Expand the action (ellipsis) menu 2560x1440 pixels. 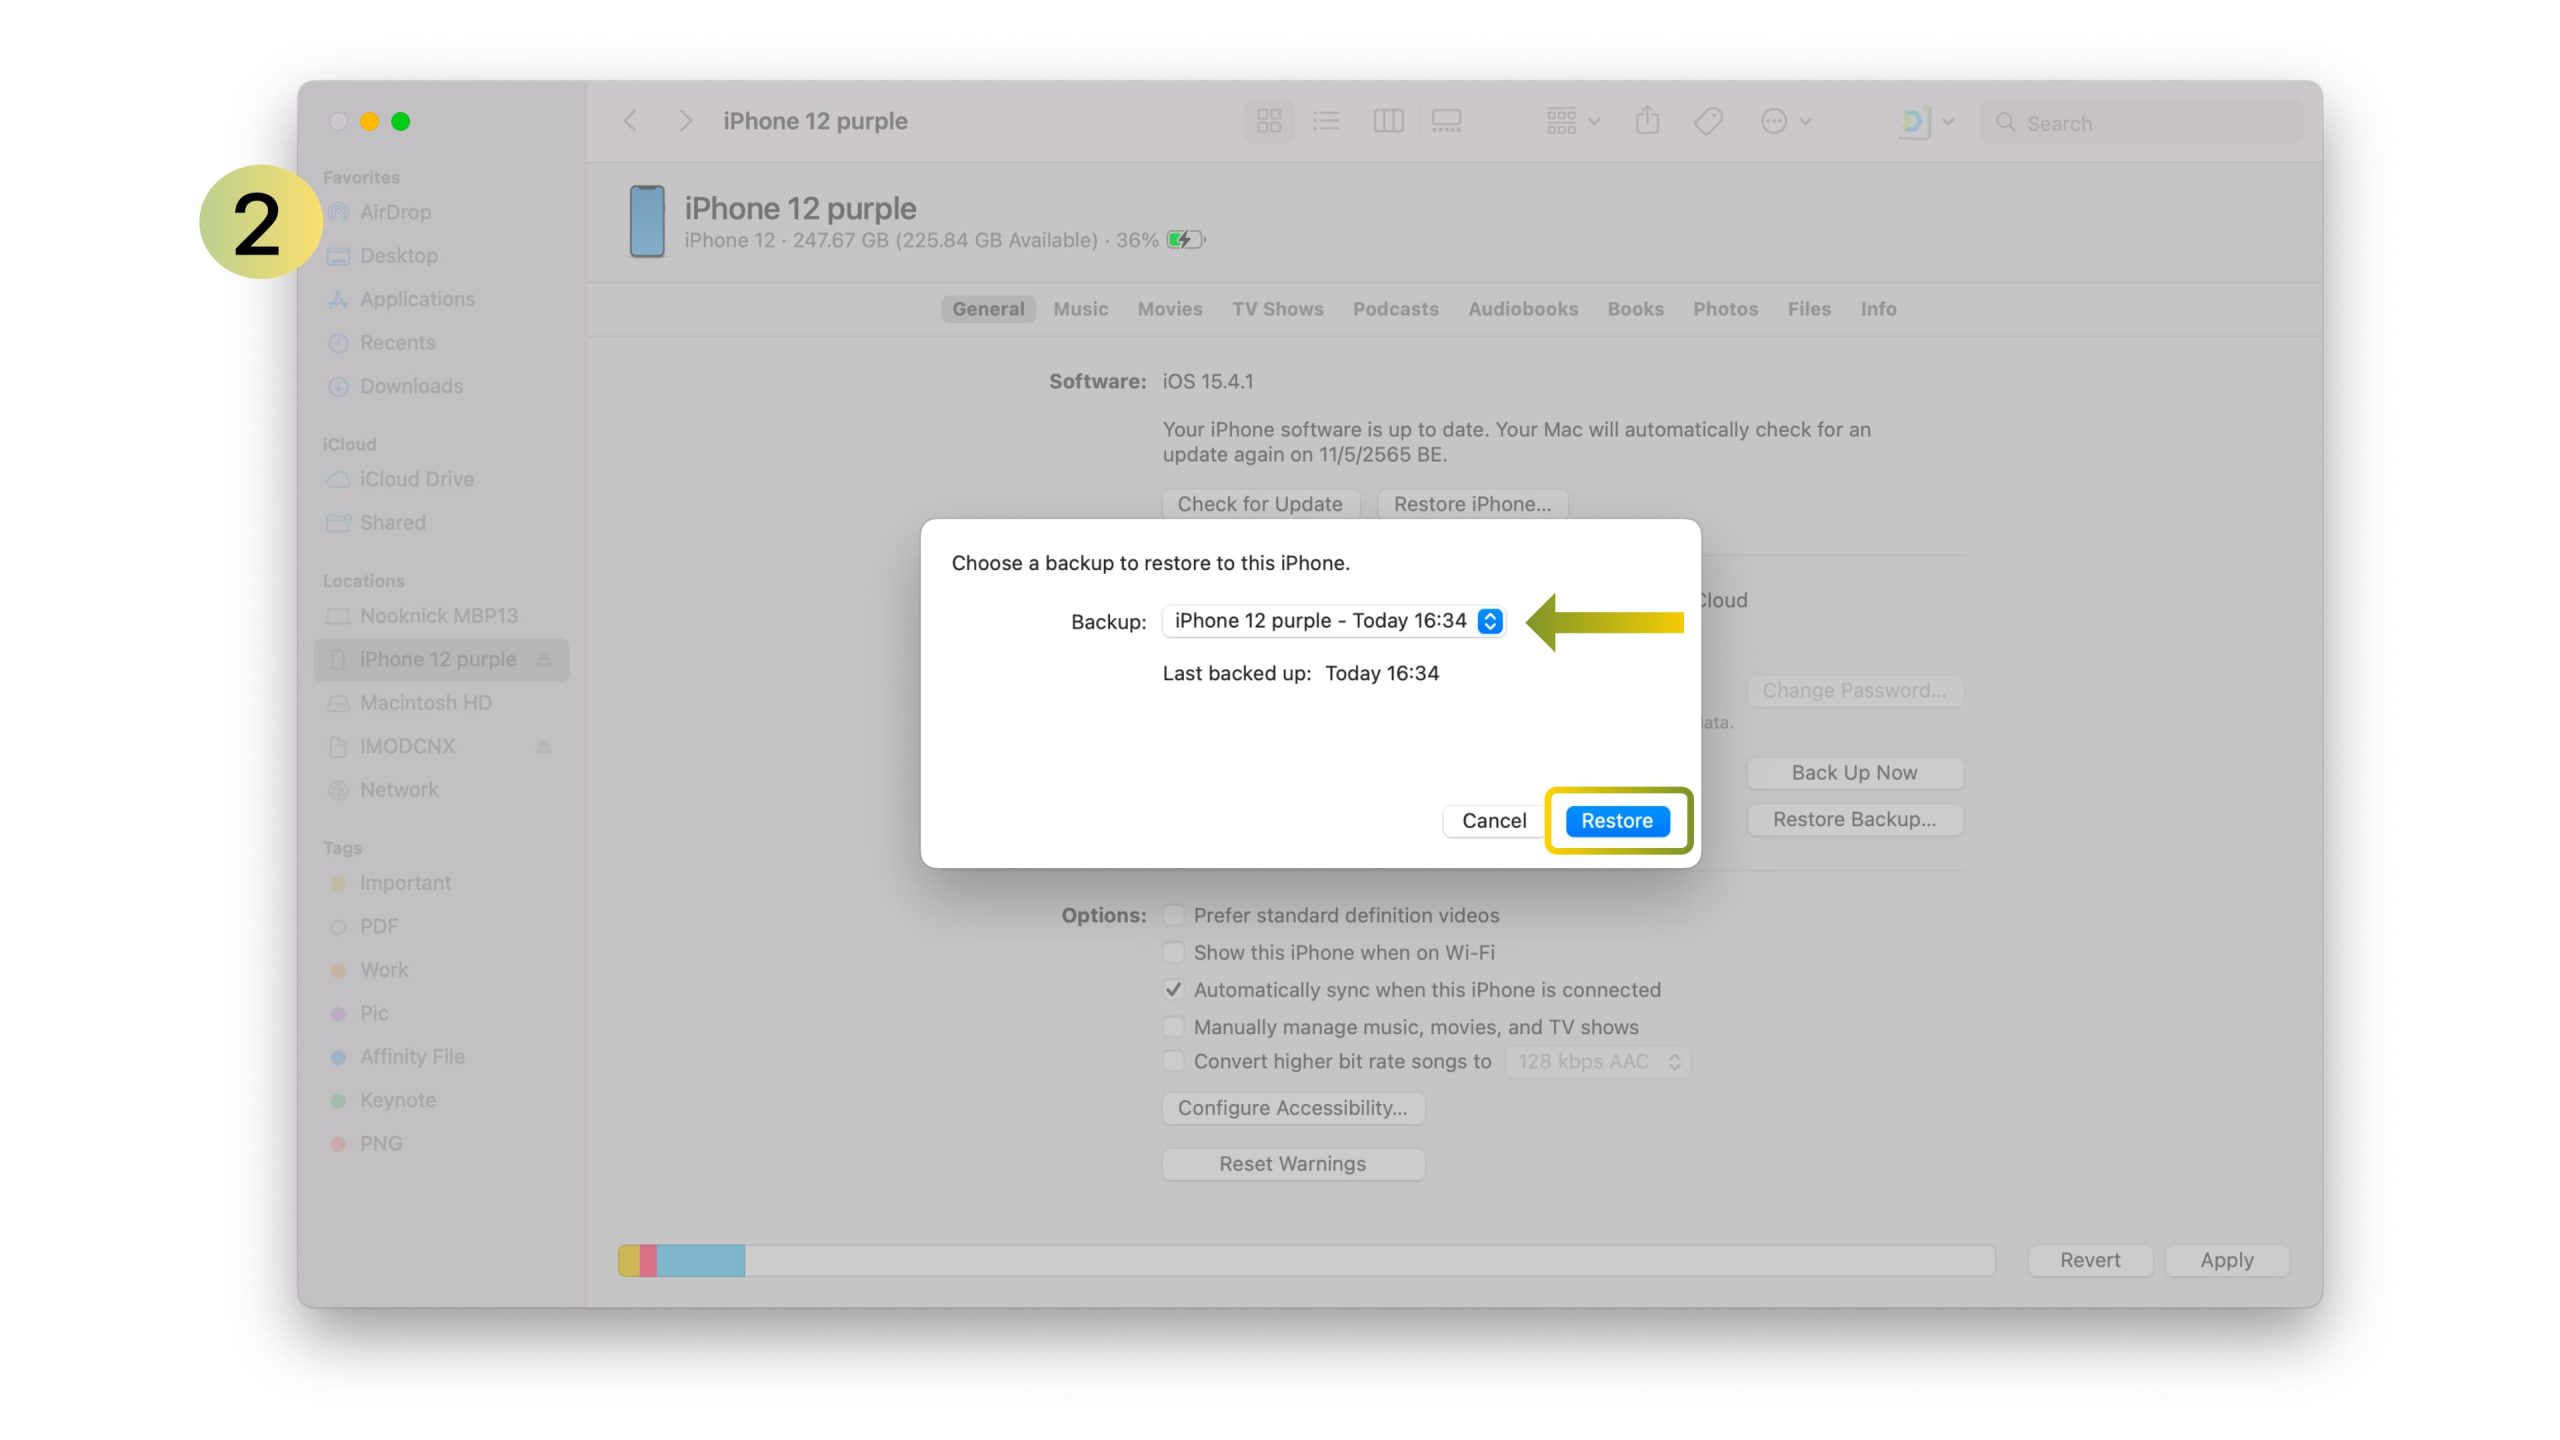click(x=1785, y=121)
